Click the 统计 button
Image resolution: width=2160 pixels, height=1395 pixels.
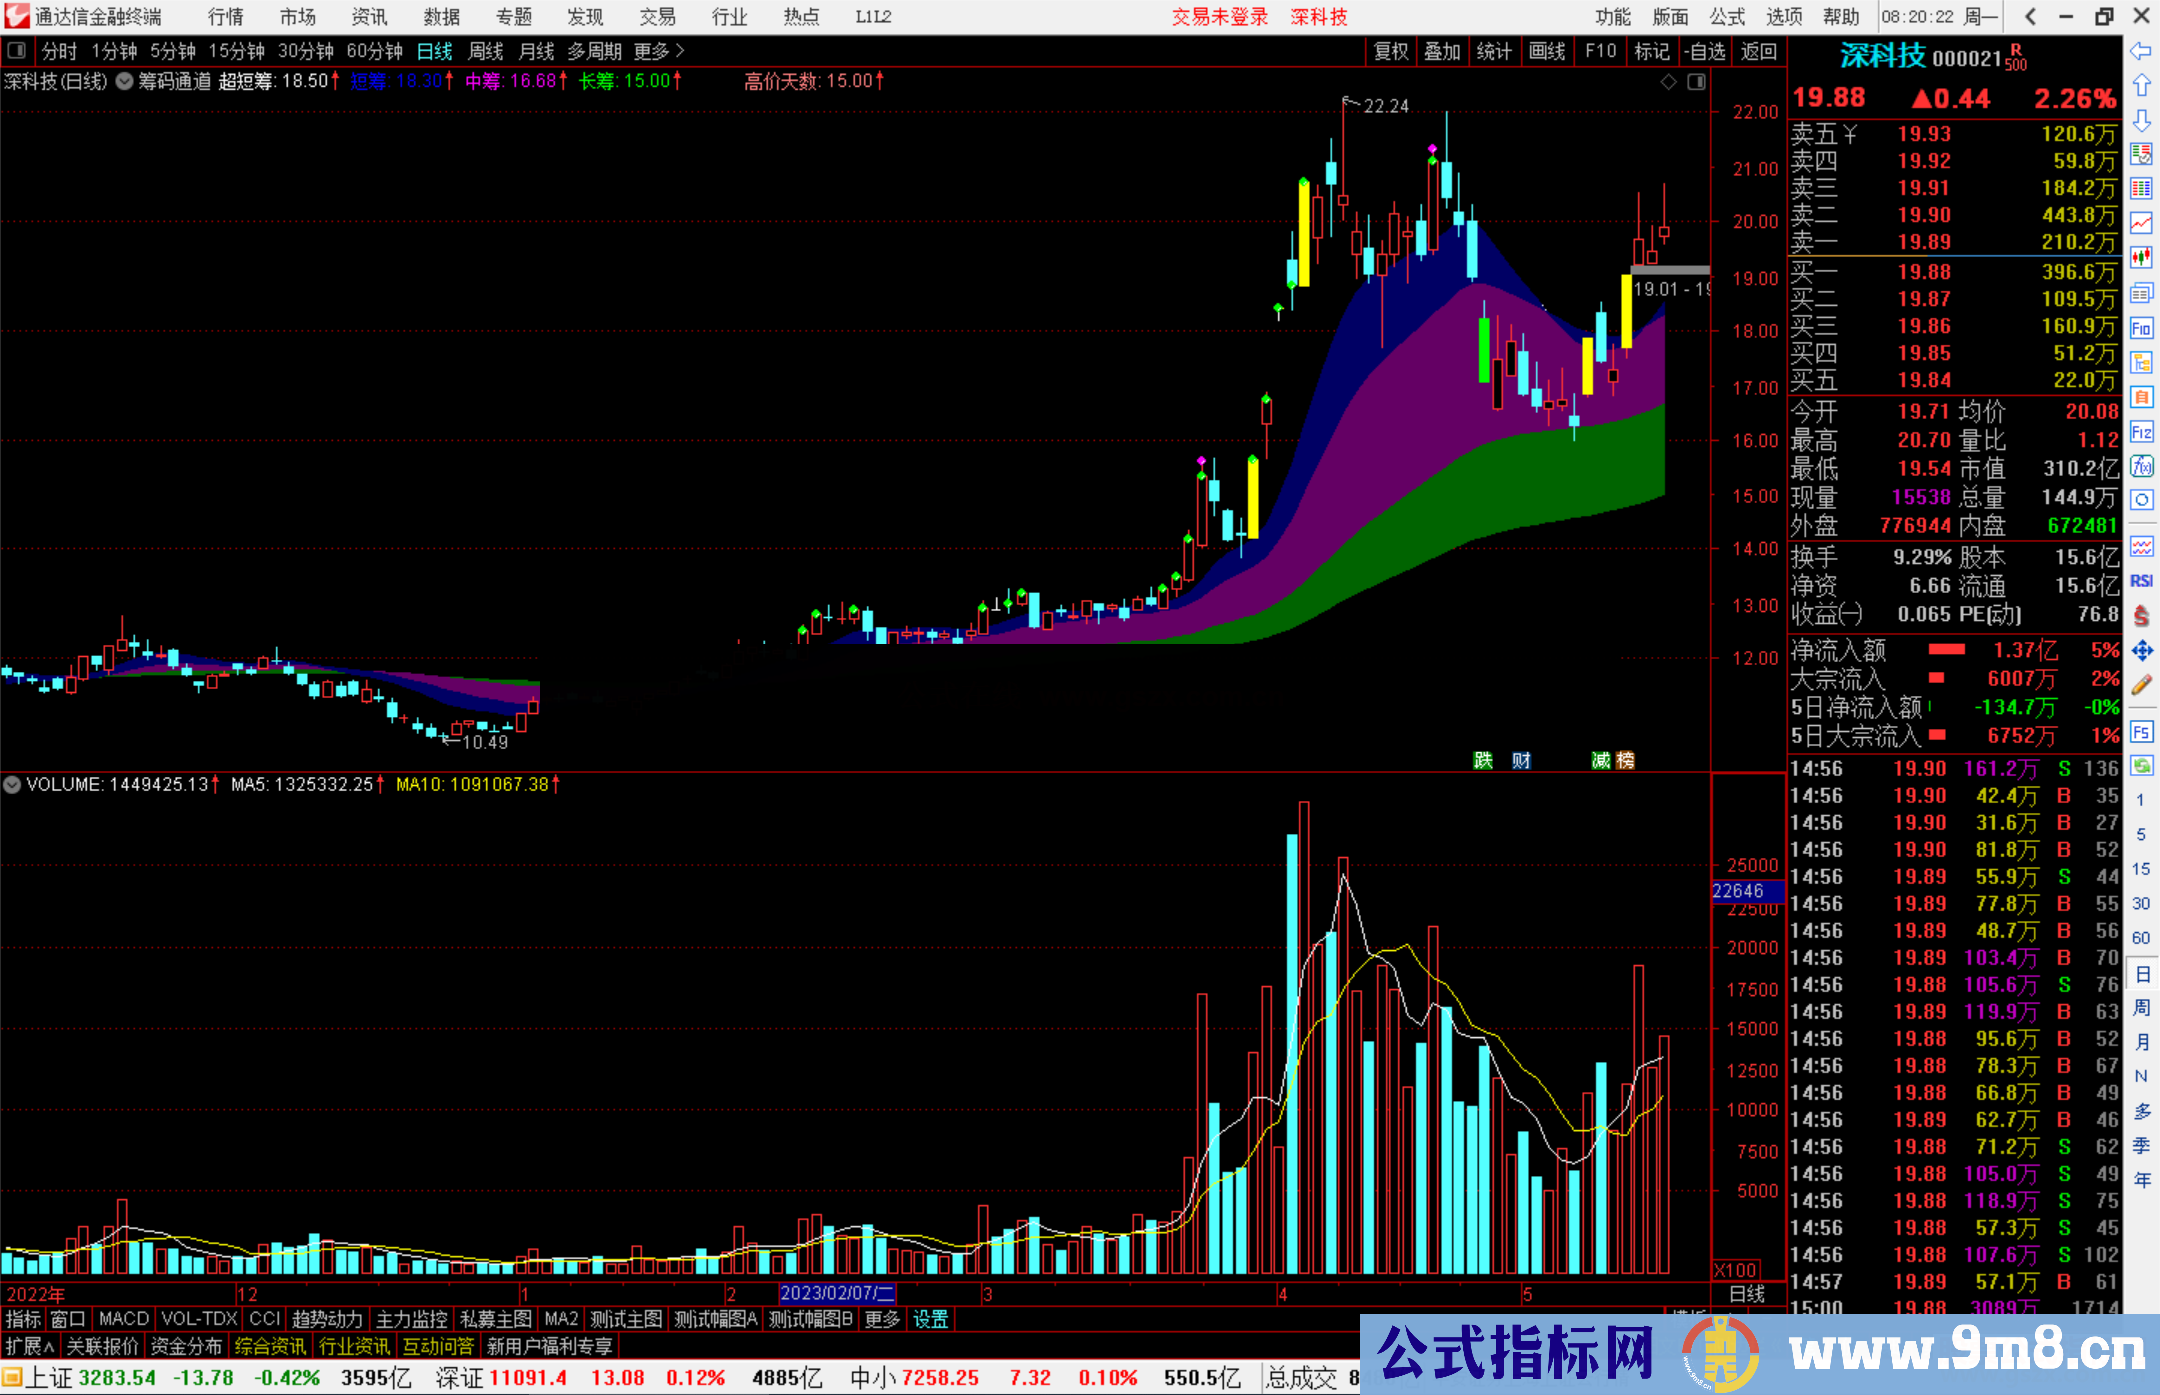click(1495, 51)
